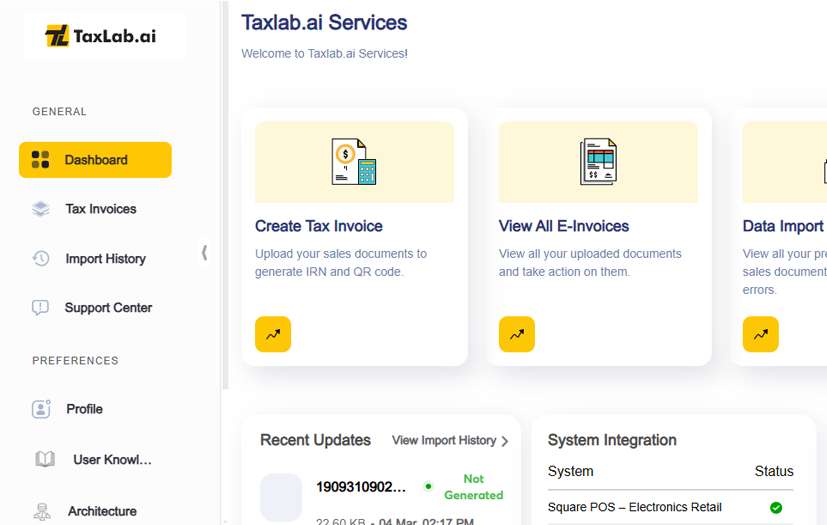Viewport: 827px width, 525px height.
Task: Click the Support Center chat icon
Action: pyautogui.click(x=41, y=308)
